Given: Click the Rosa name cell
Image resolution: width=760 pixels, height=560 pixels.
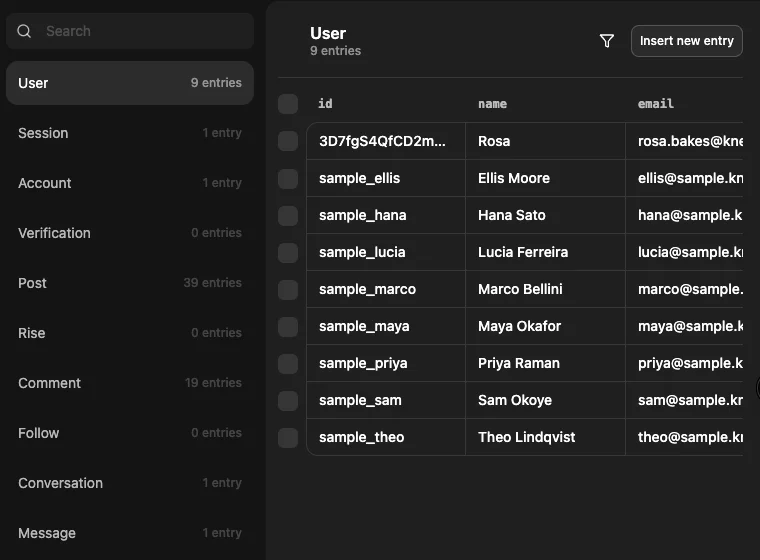Looking at the screenshot, I should [x=545, y=141].
